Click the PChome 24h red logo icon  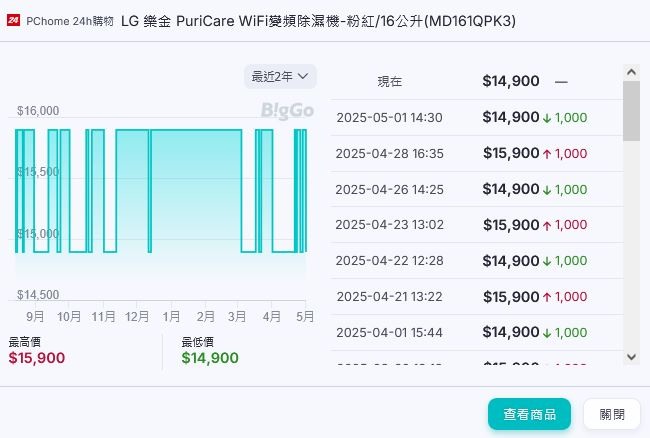(13, 20)
